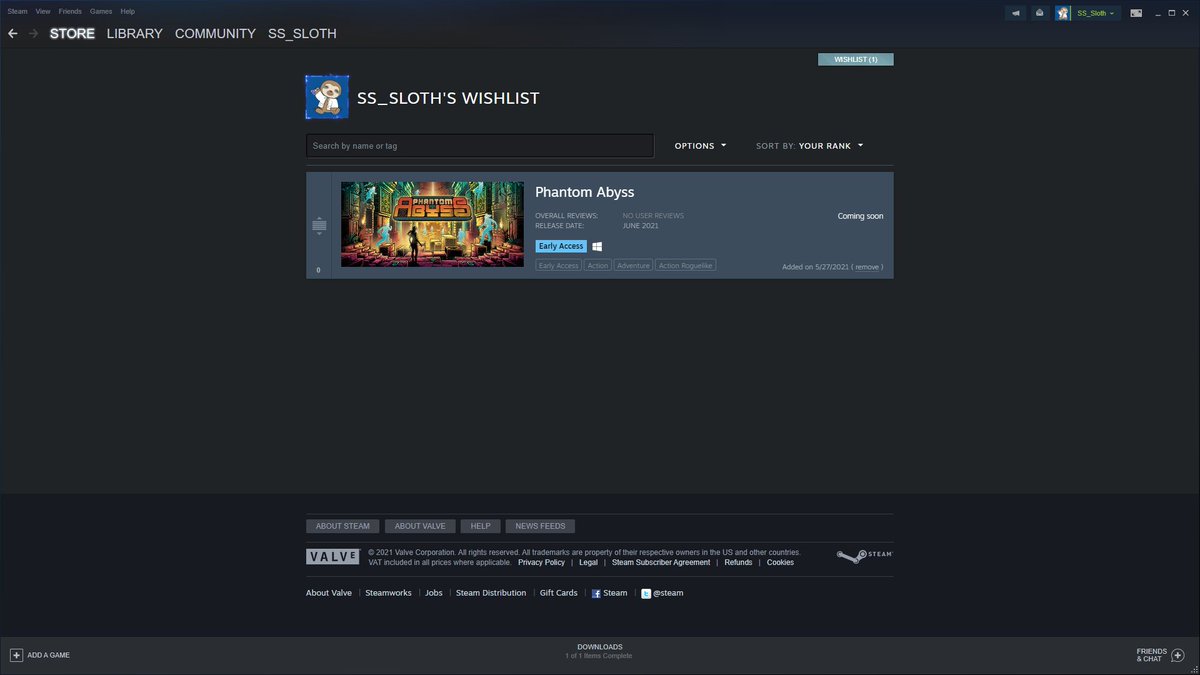
Task: Click the Valve logo in footer
Action: (332, 557)
